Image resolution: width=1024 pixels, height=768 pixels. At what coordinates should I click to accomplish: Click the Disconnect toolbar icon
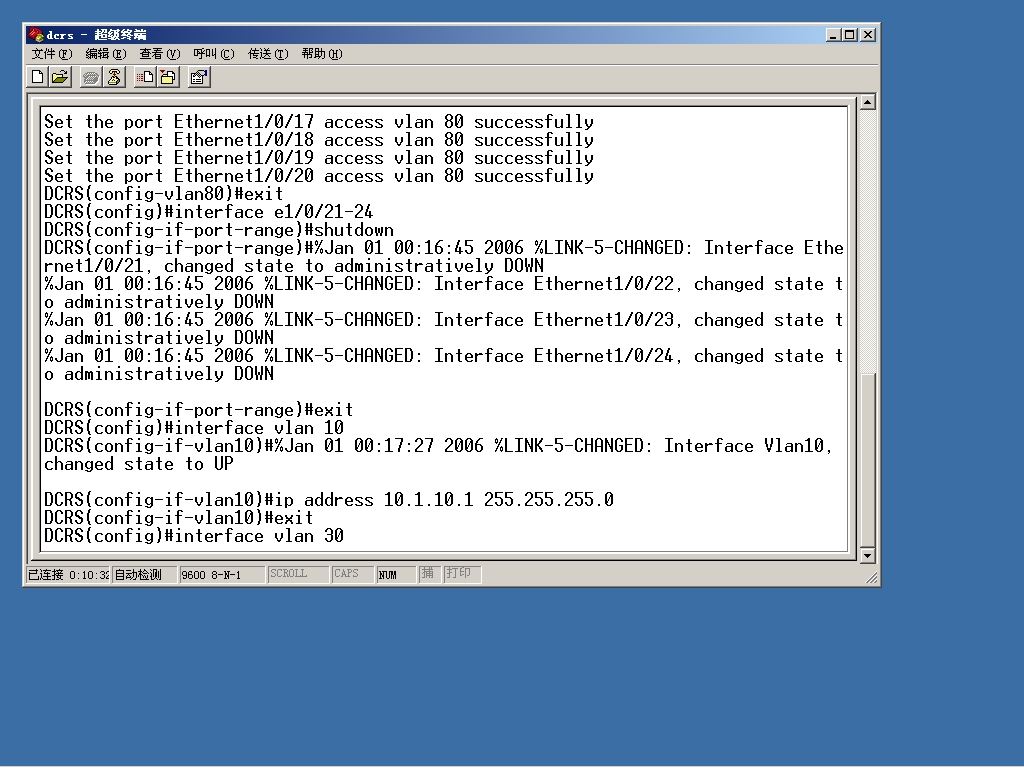(x=114, y=78)
